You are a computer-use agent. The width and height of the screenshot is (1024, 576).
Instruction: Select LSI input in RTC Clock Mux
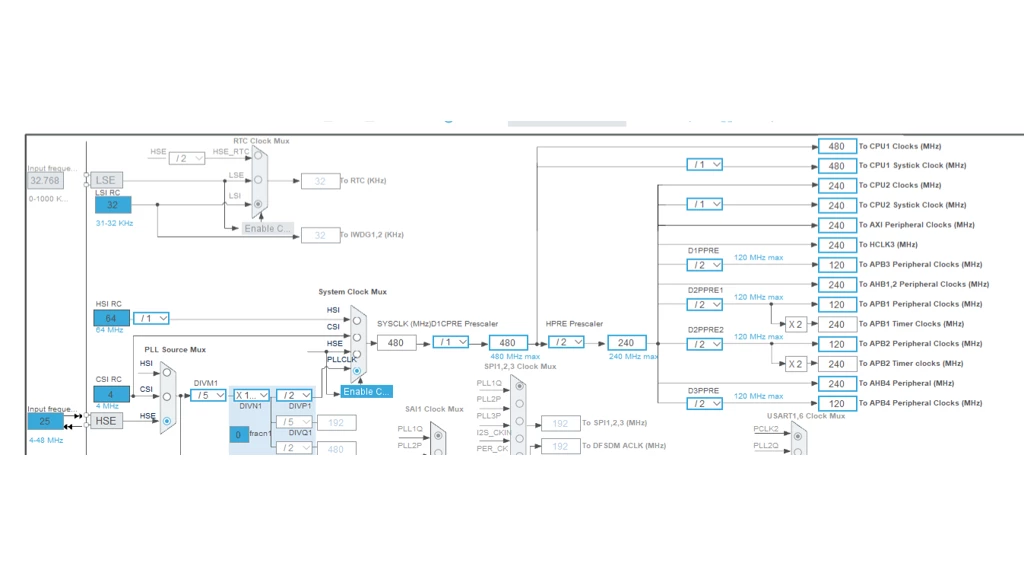click(258, 204)
